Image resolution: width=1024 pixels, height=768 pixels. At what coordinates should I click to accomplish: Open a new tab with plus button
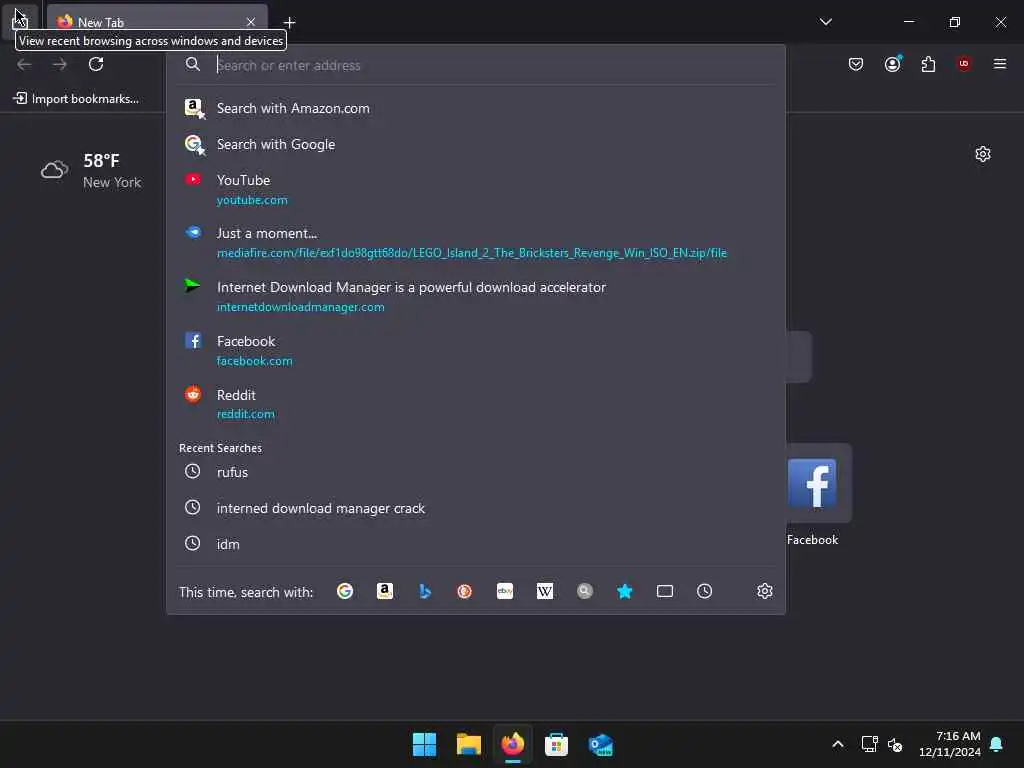click(289, 22)
